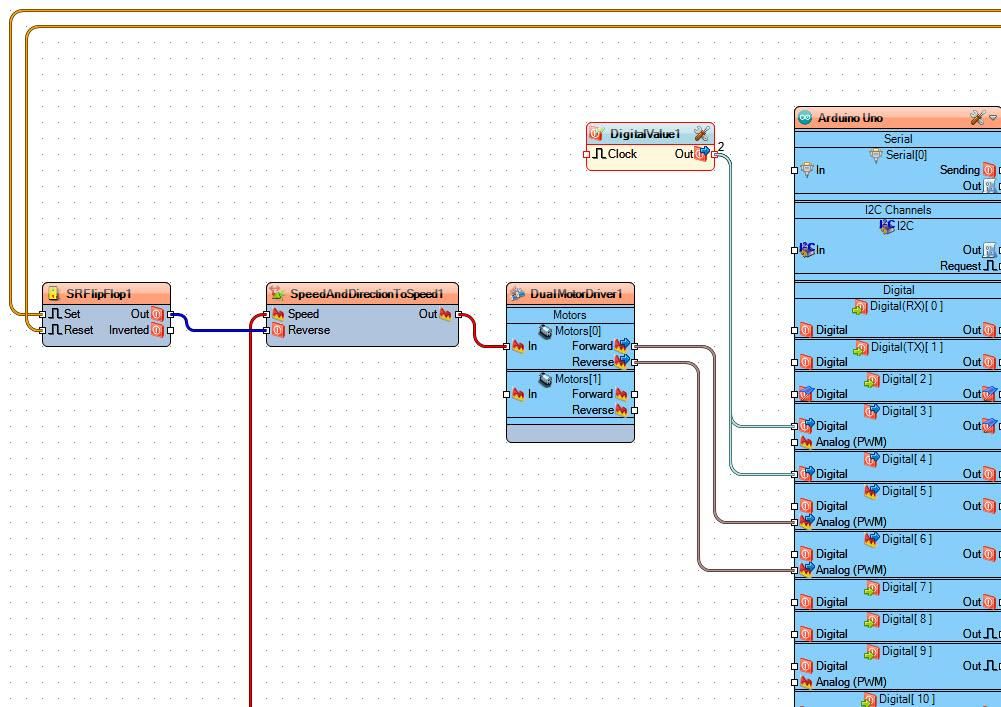Click the blue arrow Out icon on DigitalValue1
This screenshot has height=707, width=1001.
[703, 154]
